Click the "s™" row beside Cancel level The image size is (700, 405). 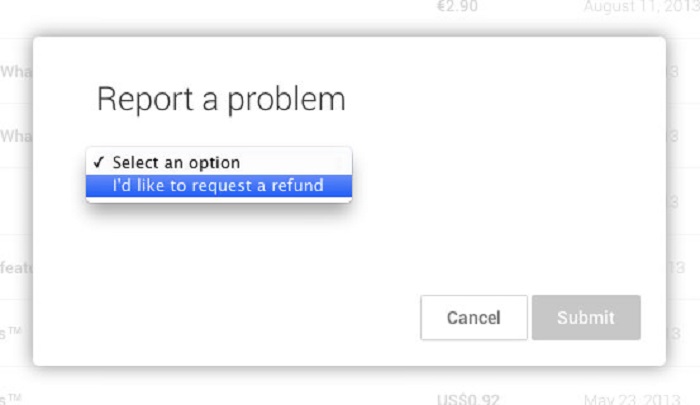tap(11, 333)
